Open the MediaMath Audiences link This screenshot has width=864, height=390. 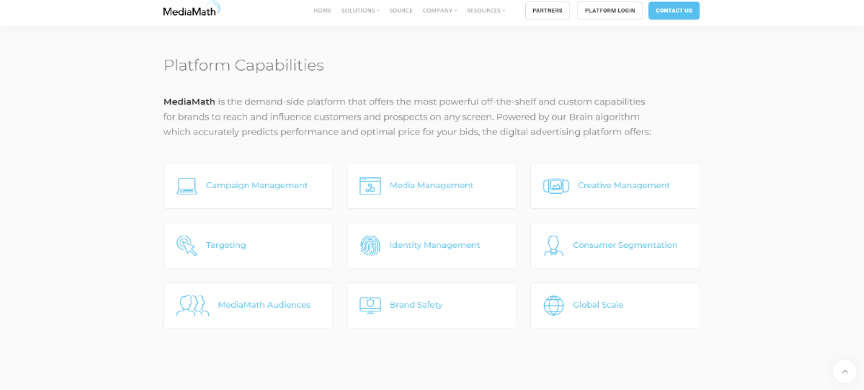tap(264, 305)
